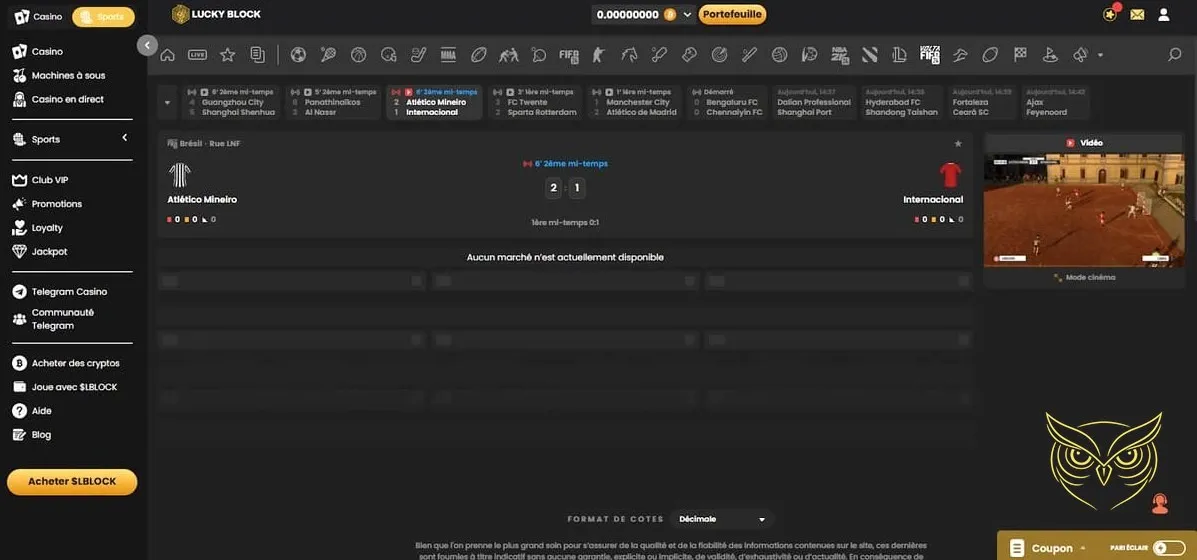Image resolution: width=1197 pixels, height=560 pixels.
Task: Click the Portefeuille wallet button
Action: tap(732, 14)
